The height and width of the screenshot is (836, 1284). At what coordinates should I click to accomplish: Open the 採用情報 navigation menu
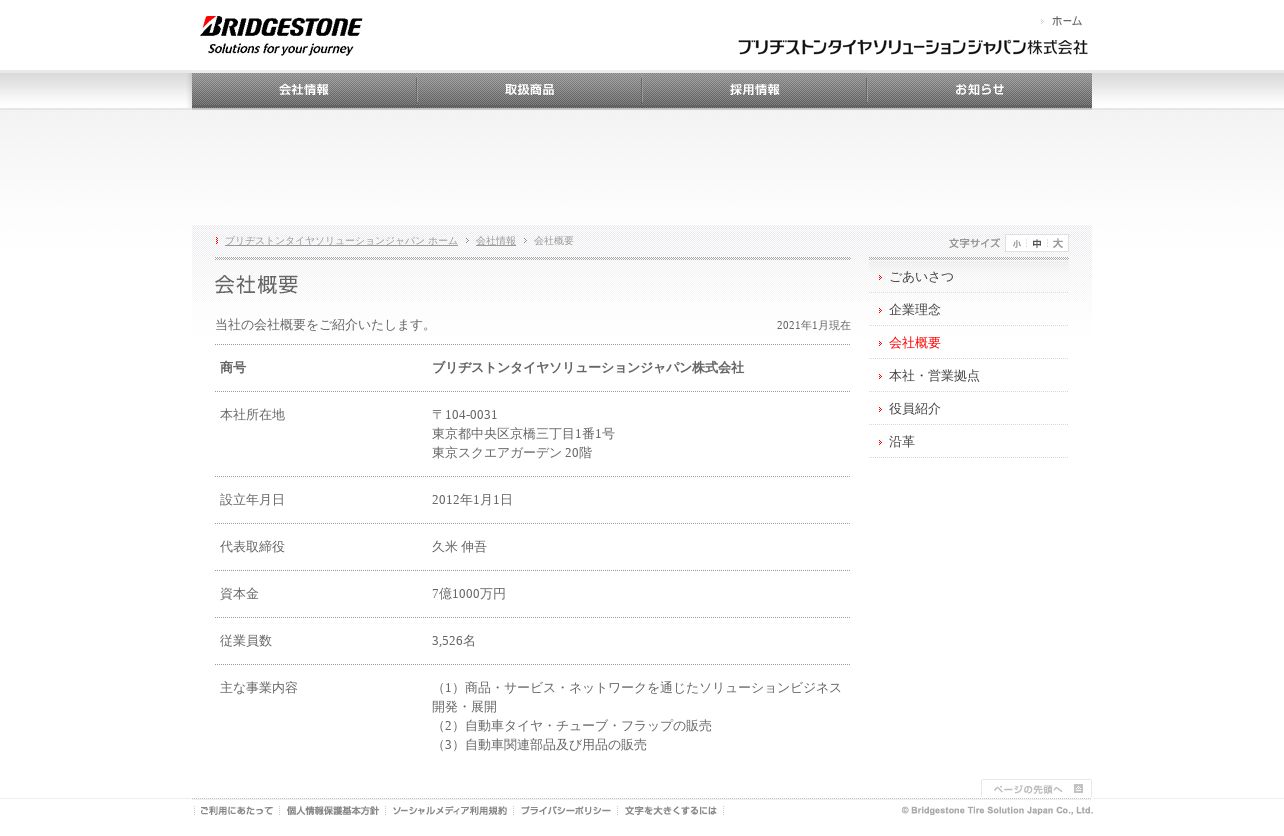(x=754, y=90)
